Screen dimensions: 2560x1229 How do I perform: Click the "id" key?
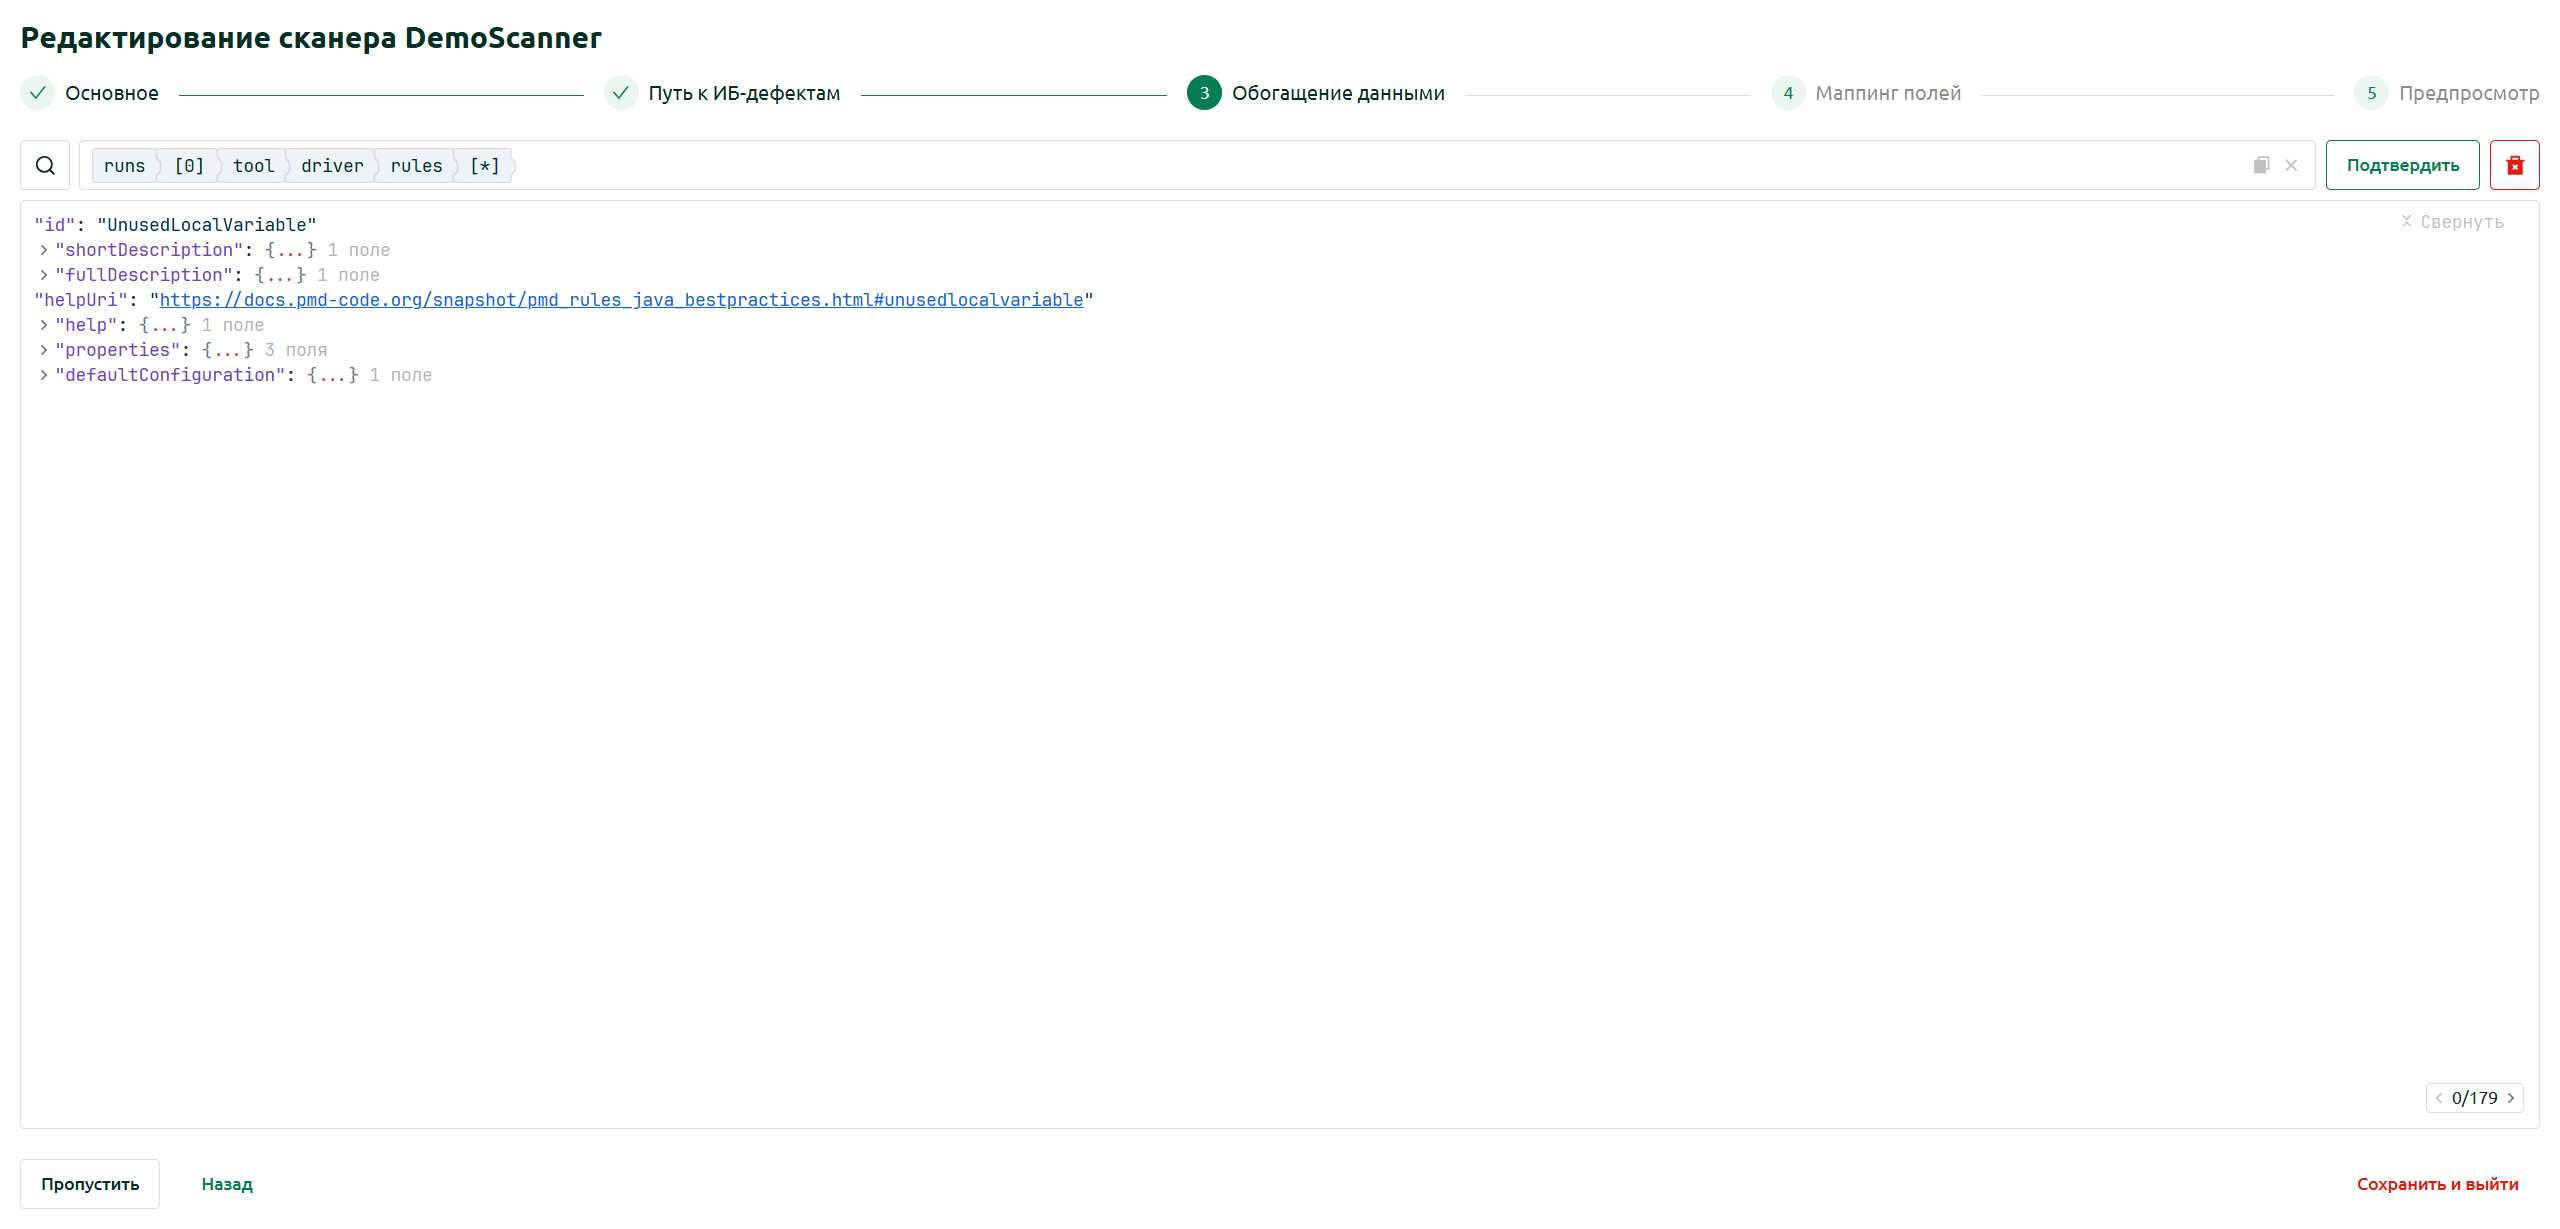pos(55,225)
